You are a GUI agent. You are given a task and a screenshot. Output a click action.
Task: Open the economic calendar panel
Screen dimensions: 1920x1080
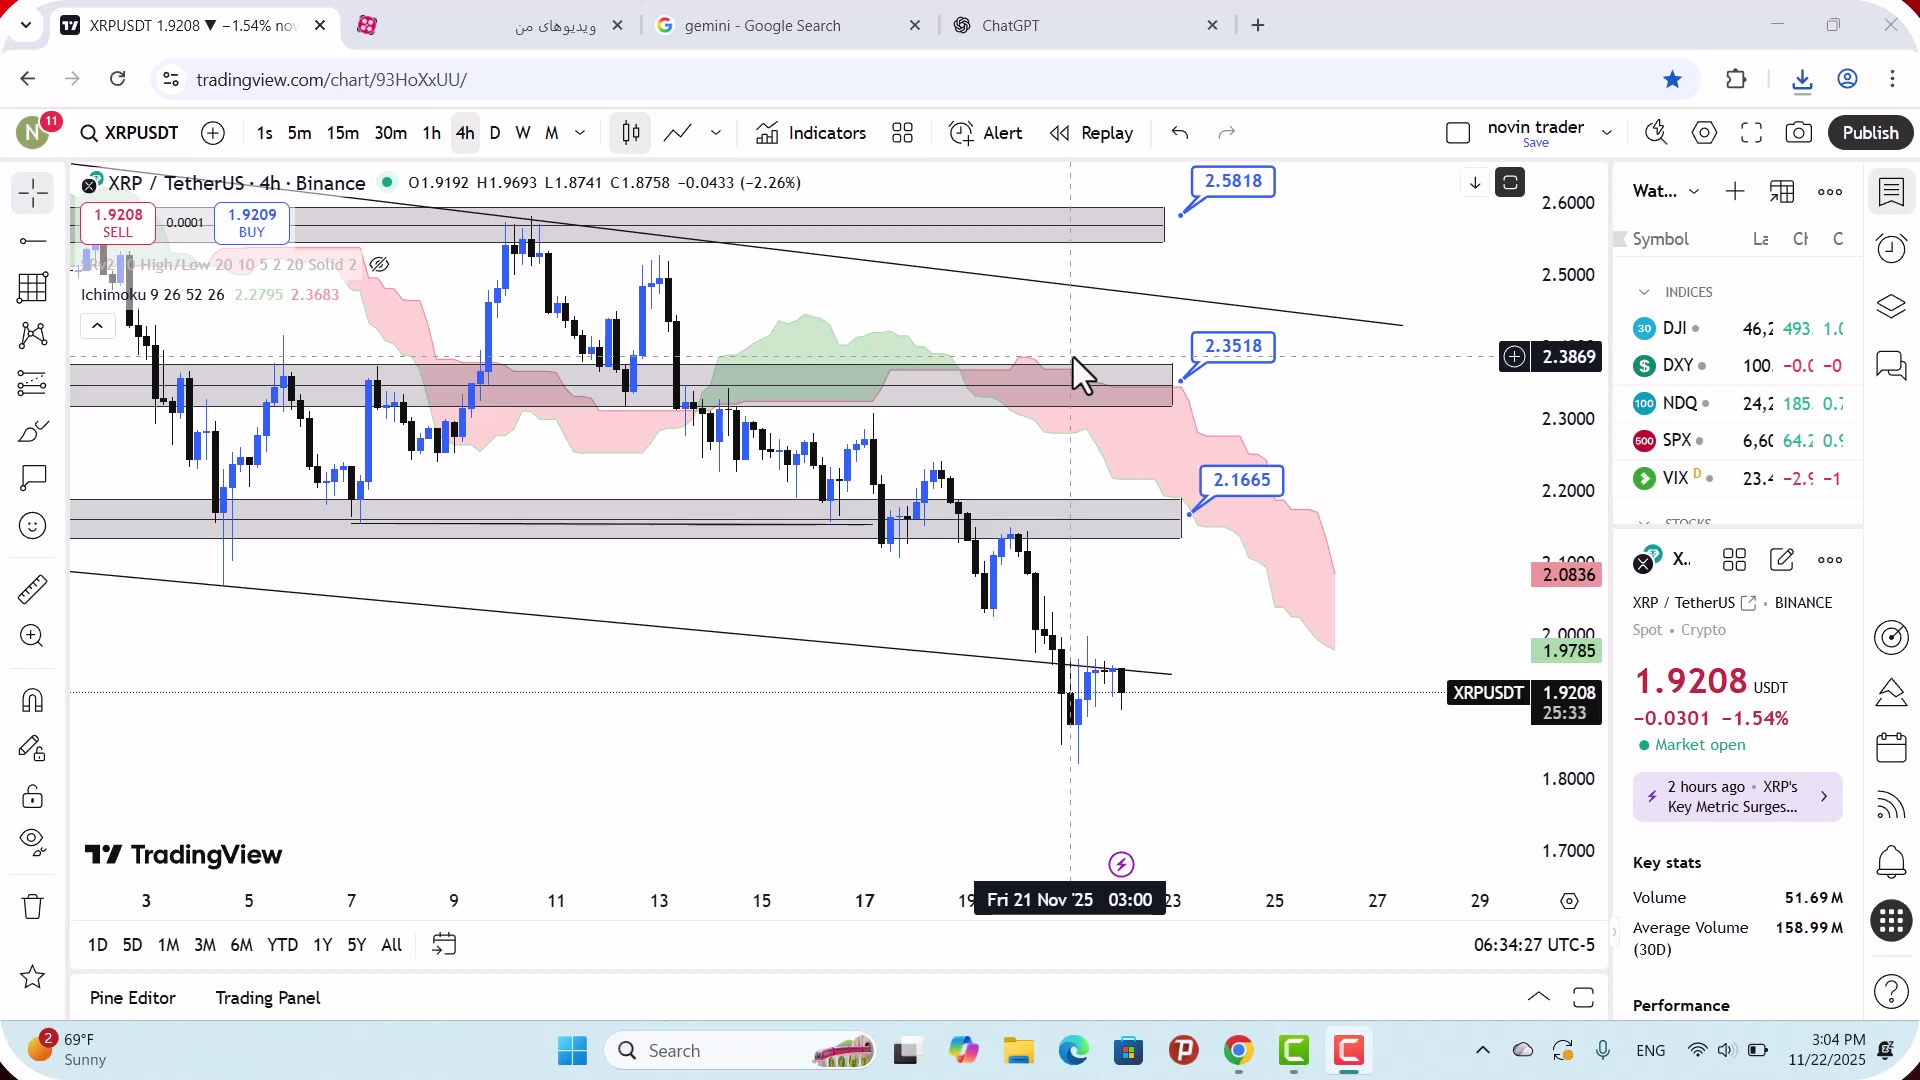click(1891, 747)
